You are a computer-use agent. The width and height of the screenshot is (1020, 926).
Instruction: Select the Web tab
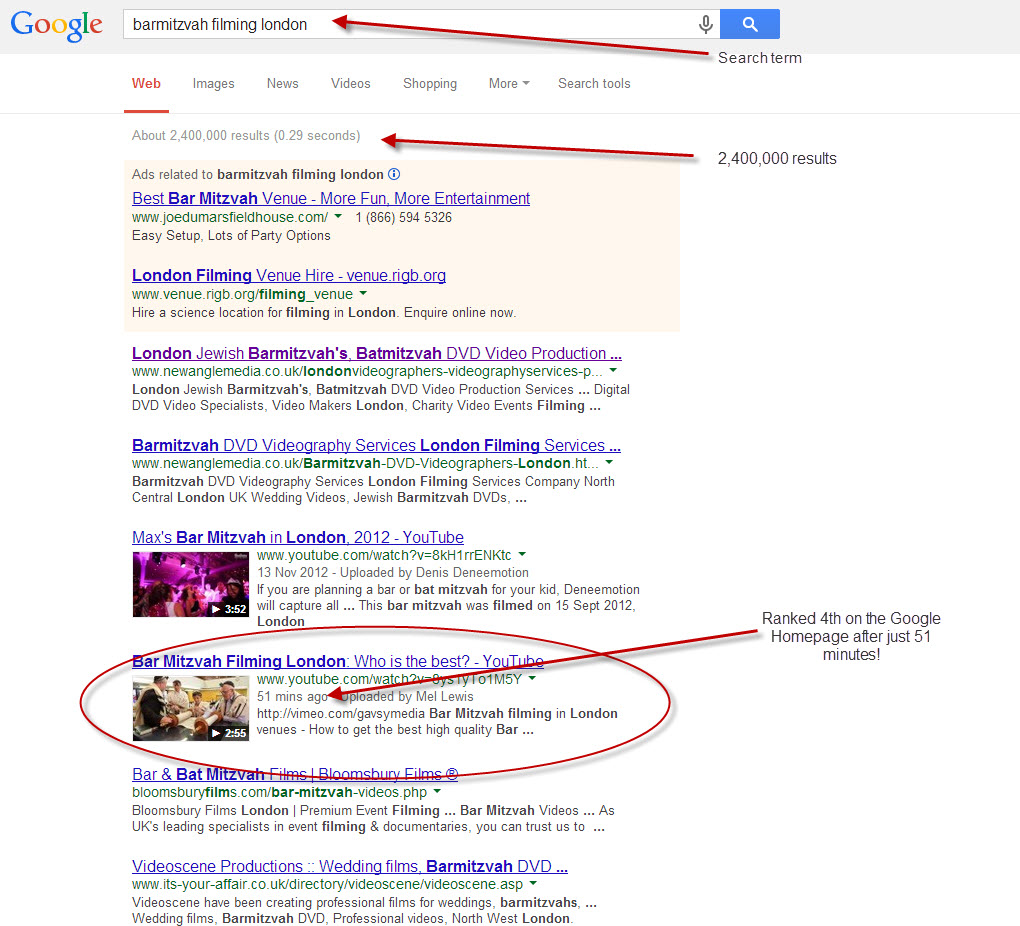point(146,83)
